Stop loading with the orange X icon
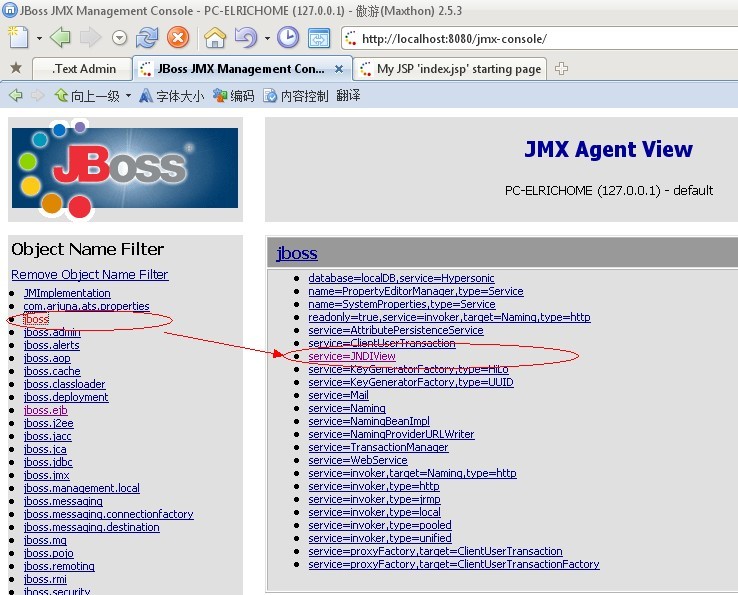This screenshot has height=595, width=738. [178, 38]
